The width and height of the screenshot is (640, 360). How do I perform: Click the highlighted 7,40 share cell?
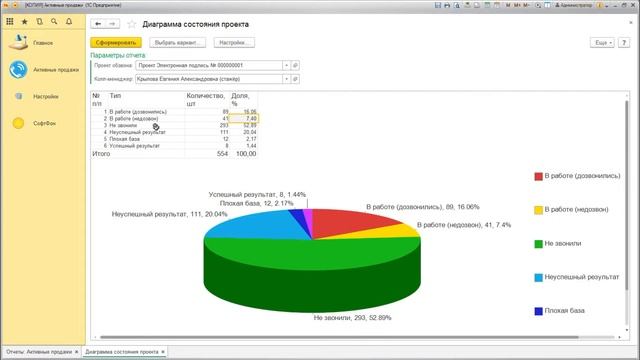coord(244,118)
